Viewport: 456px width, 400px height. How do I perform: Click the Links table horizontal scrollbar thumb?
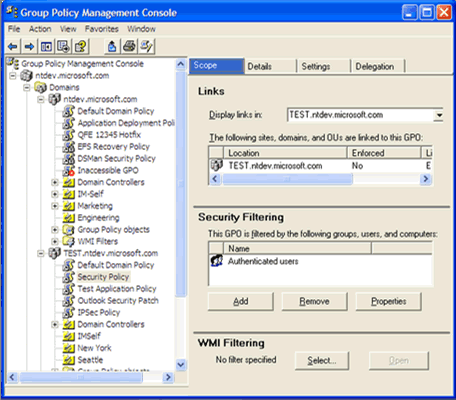point(287,179)
